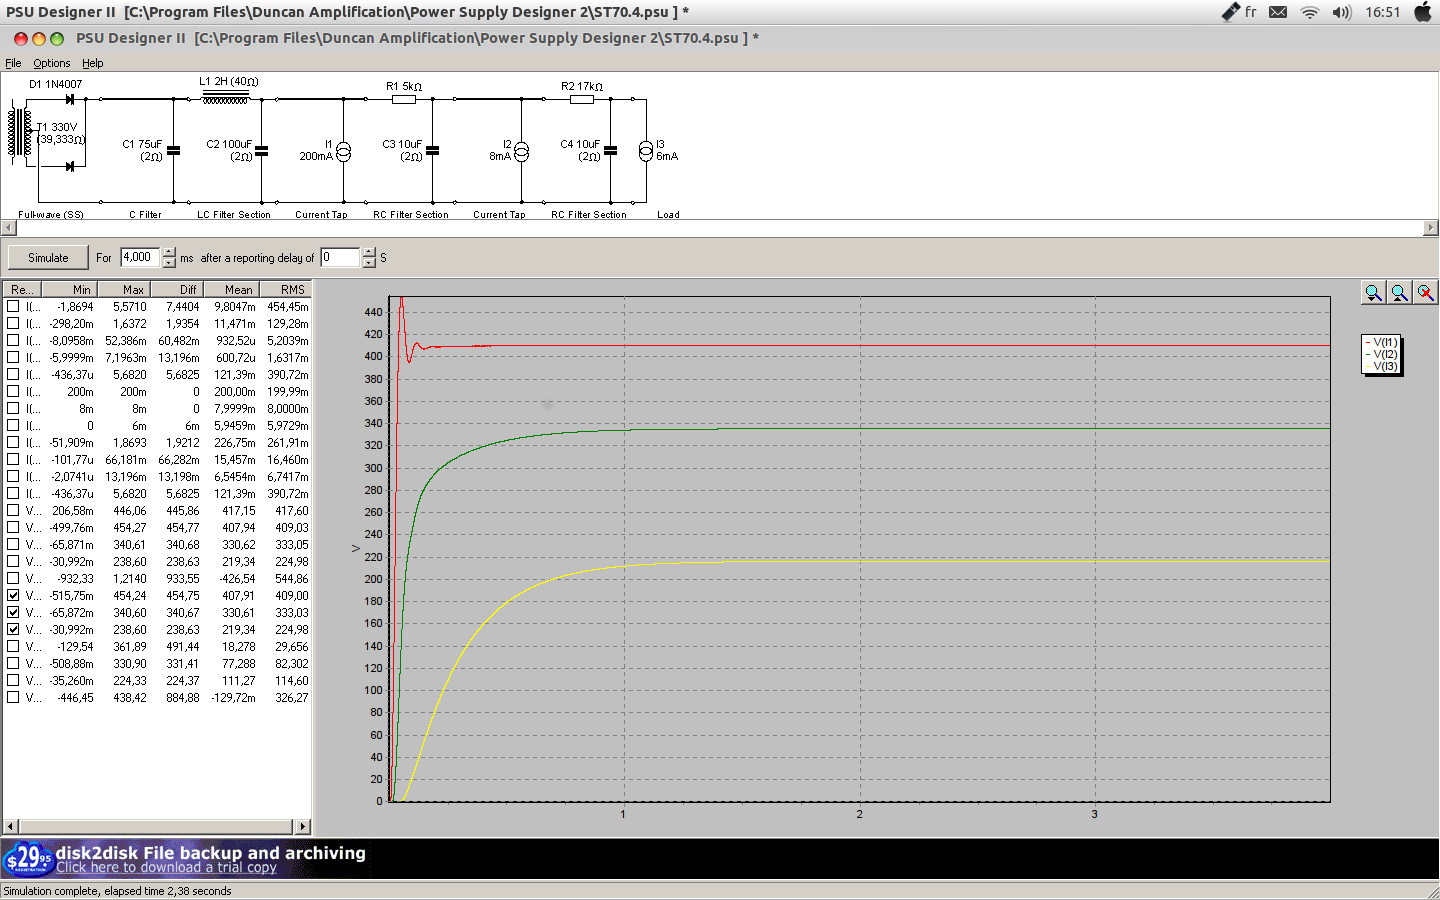Open the Wi-Fi indicator in the top panel
This screenshot has width=1440, height=900.
pos(1310,12)
